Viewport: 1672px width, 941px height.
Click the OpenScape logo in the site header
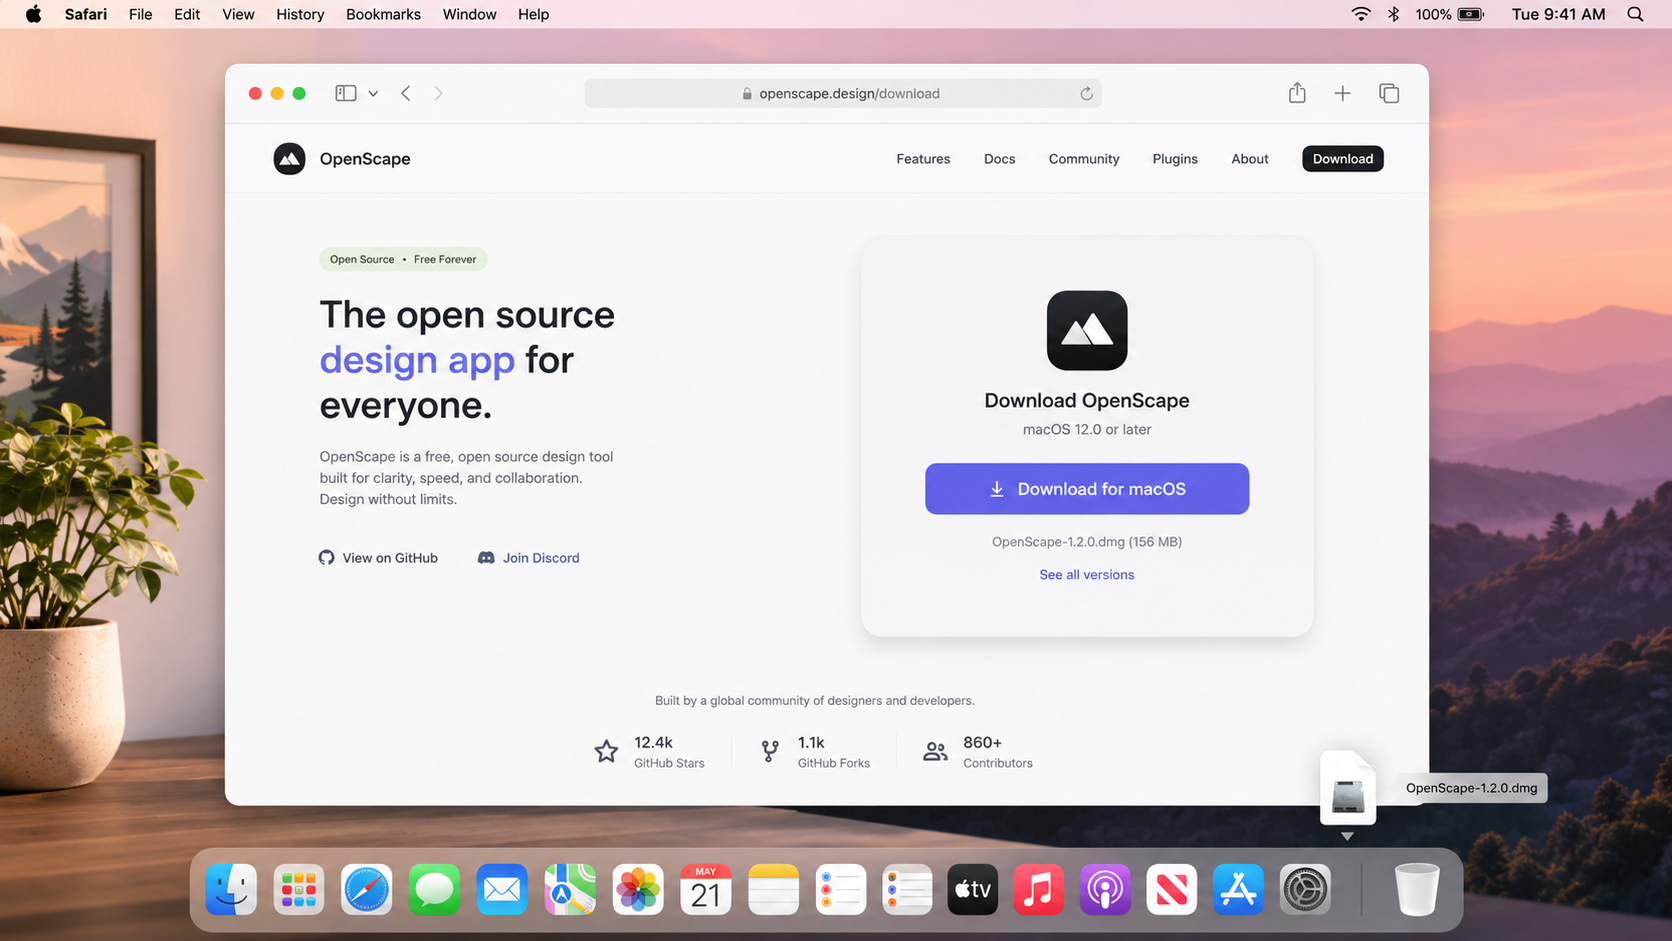point(289,159)
